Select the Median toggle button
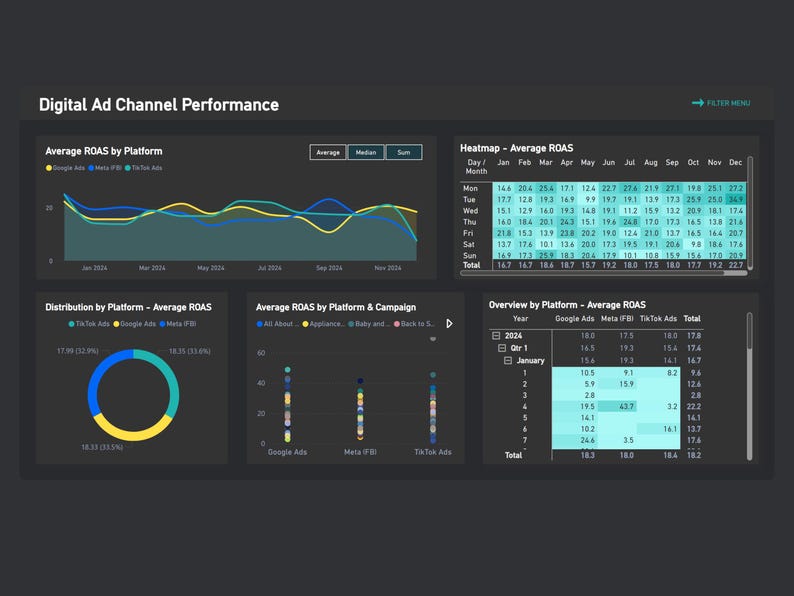 (x=366, y=152)
